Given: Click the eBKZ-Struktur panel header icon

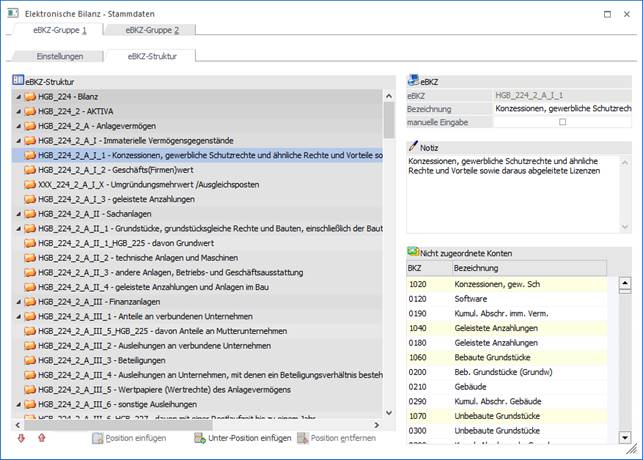Looking at the screenshot, I should click(18, 80).
